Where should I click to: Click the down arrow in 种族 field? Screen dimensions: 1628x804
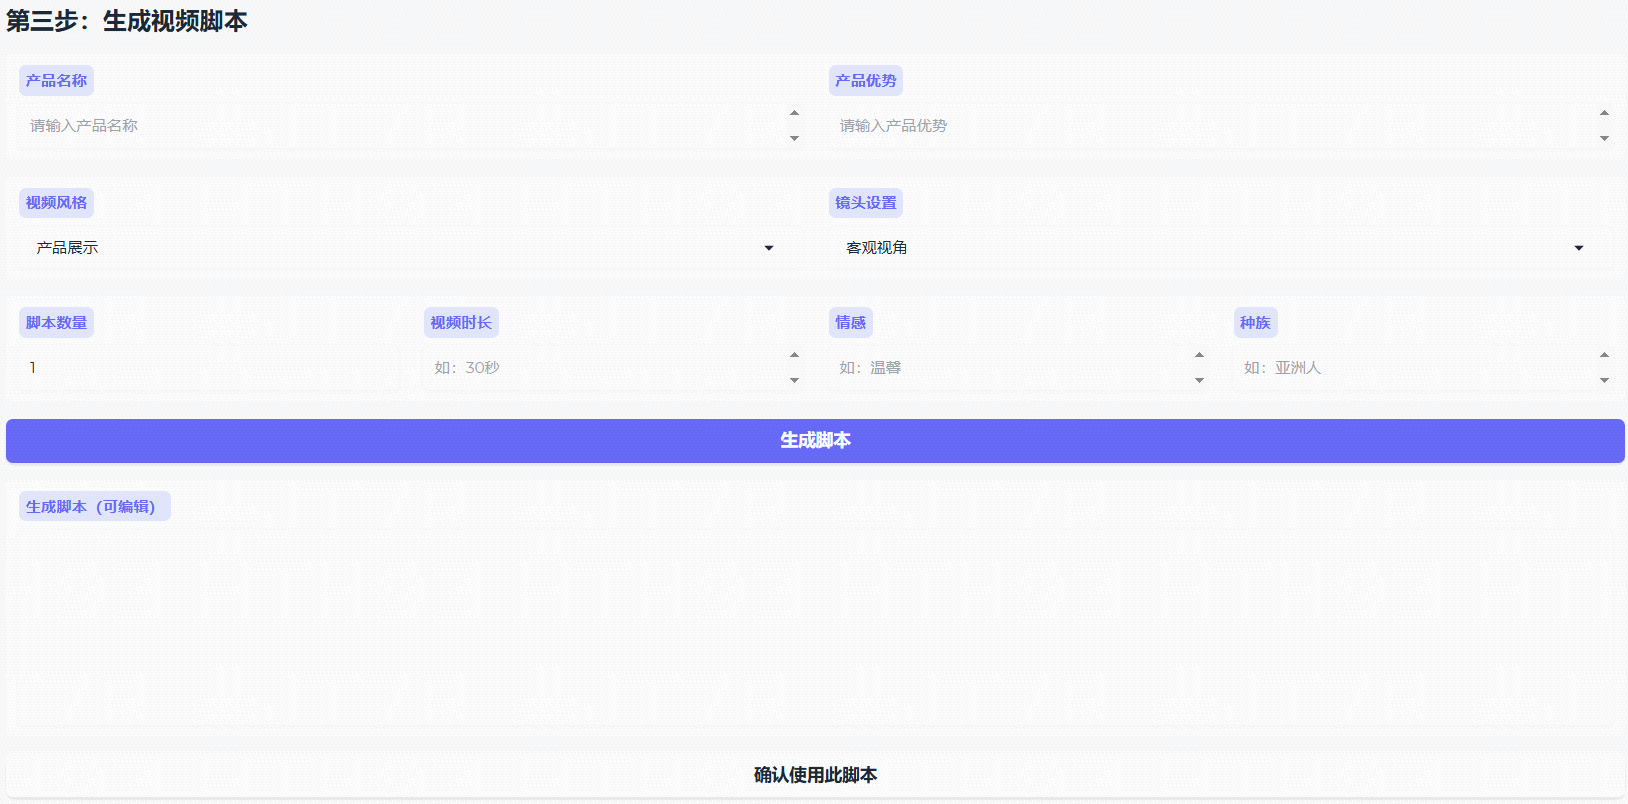coord(1604,381)
